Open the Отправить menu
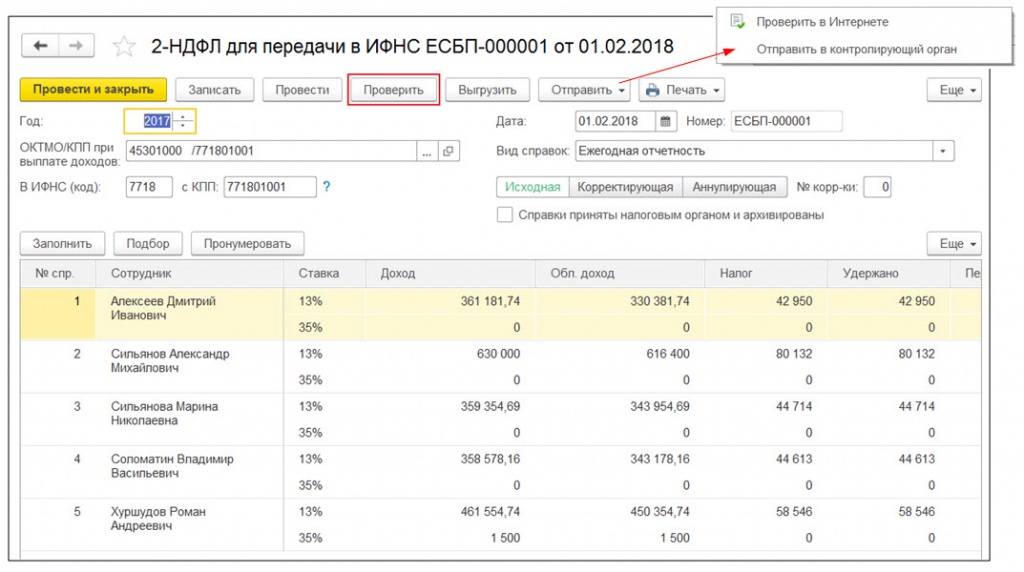1024x572 pixels. pos(586,90)
